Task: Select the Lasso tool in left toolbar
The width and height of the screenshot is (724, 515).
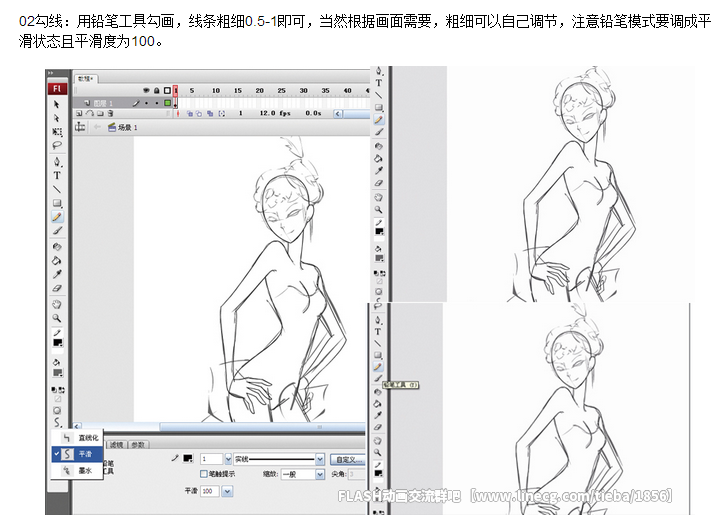Action: (x=57, y=145)
